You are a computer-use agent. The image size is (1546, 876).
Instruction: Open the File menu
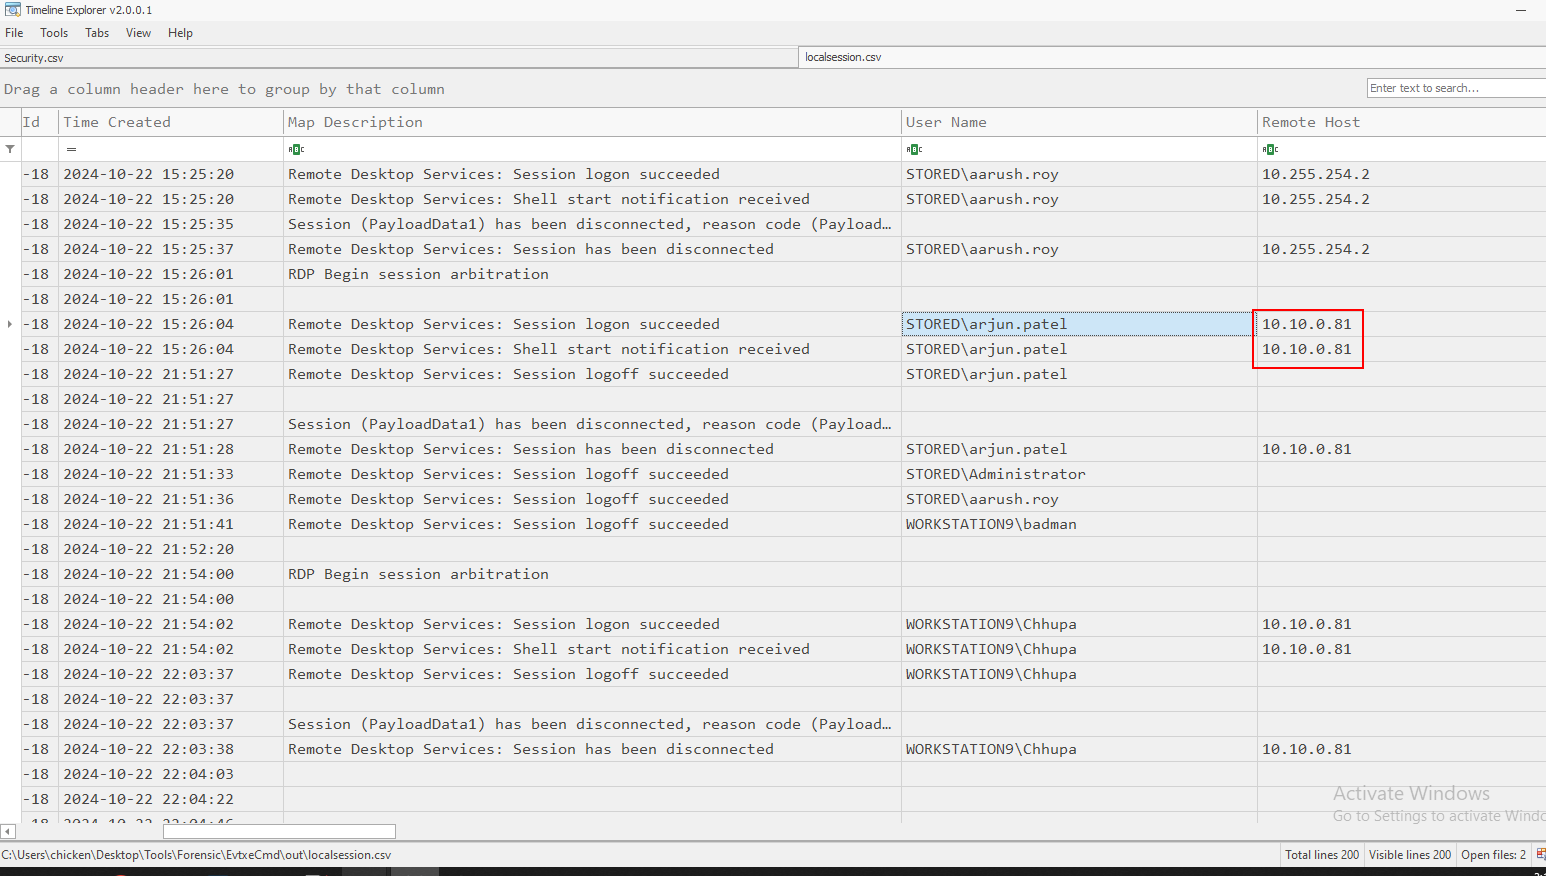(14, 33)
